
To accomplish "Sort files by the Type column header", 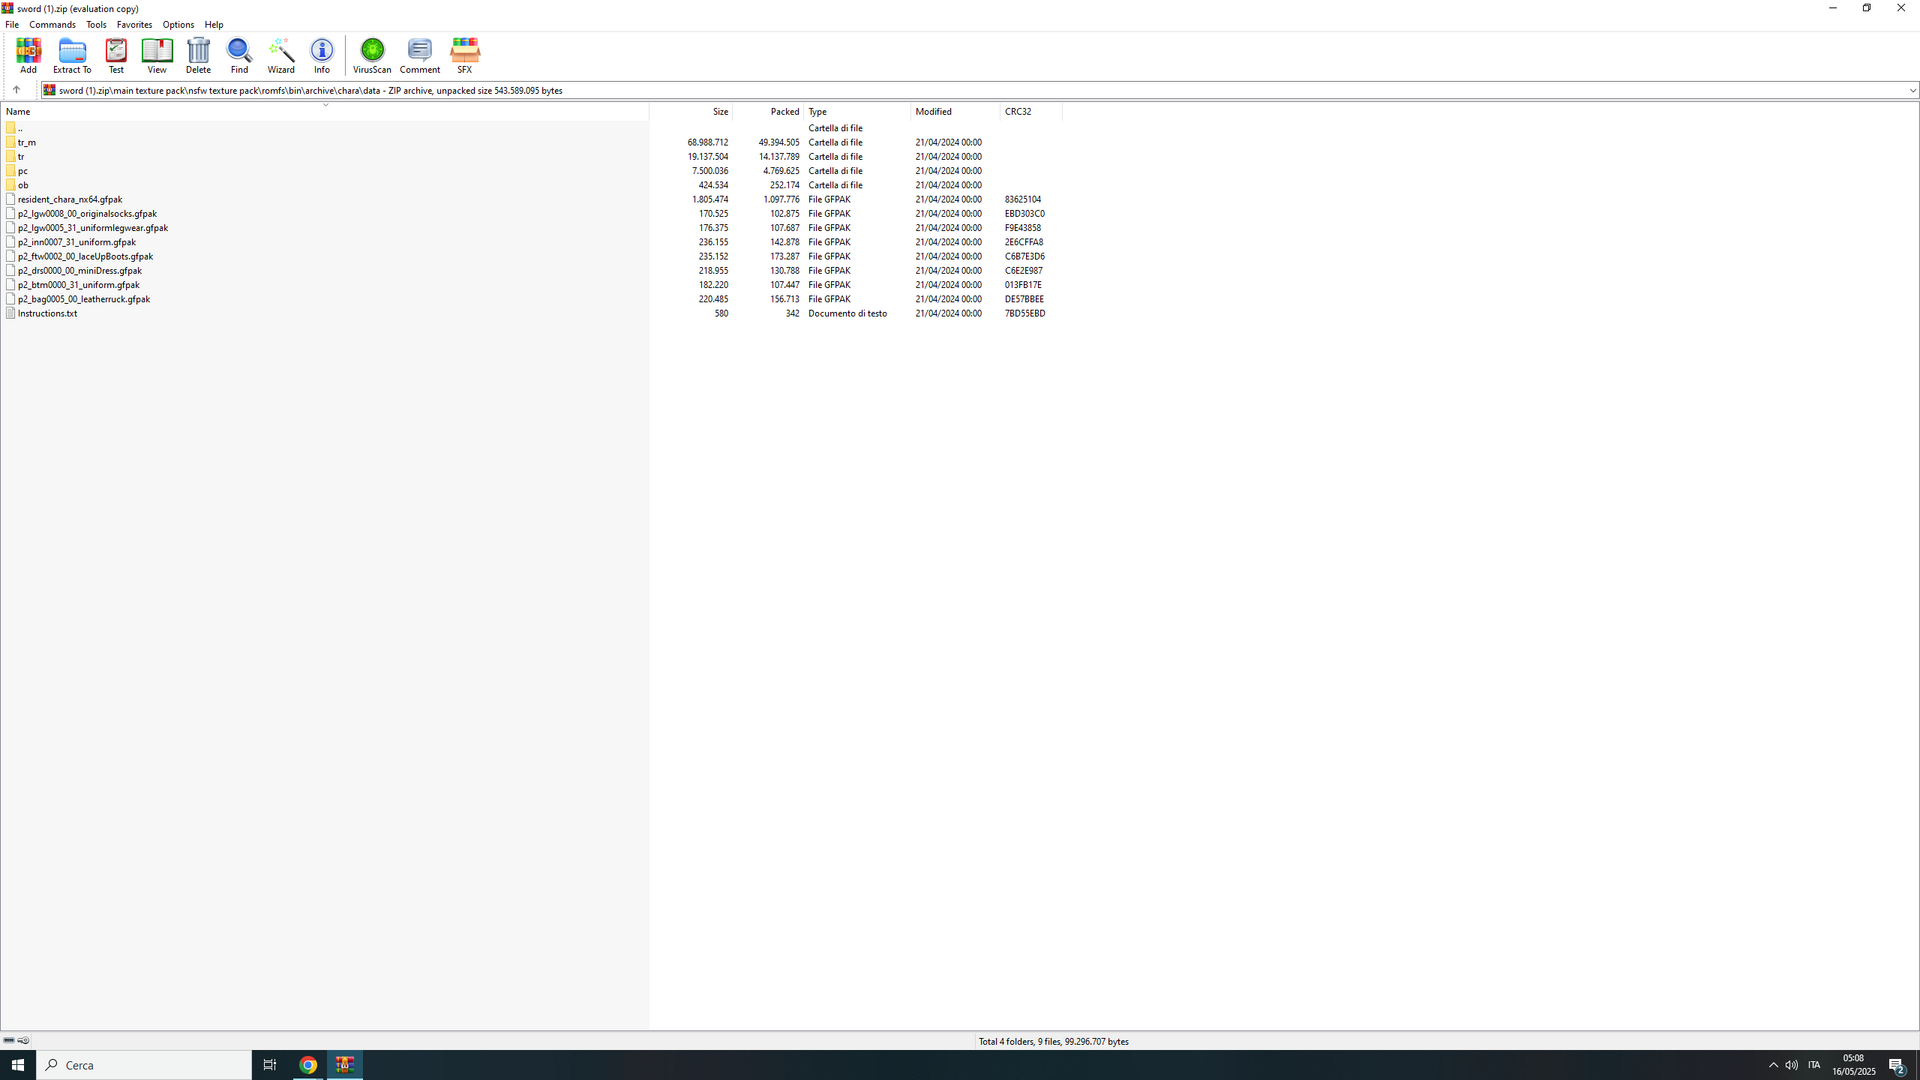I will [857, 111].
